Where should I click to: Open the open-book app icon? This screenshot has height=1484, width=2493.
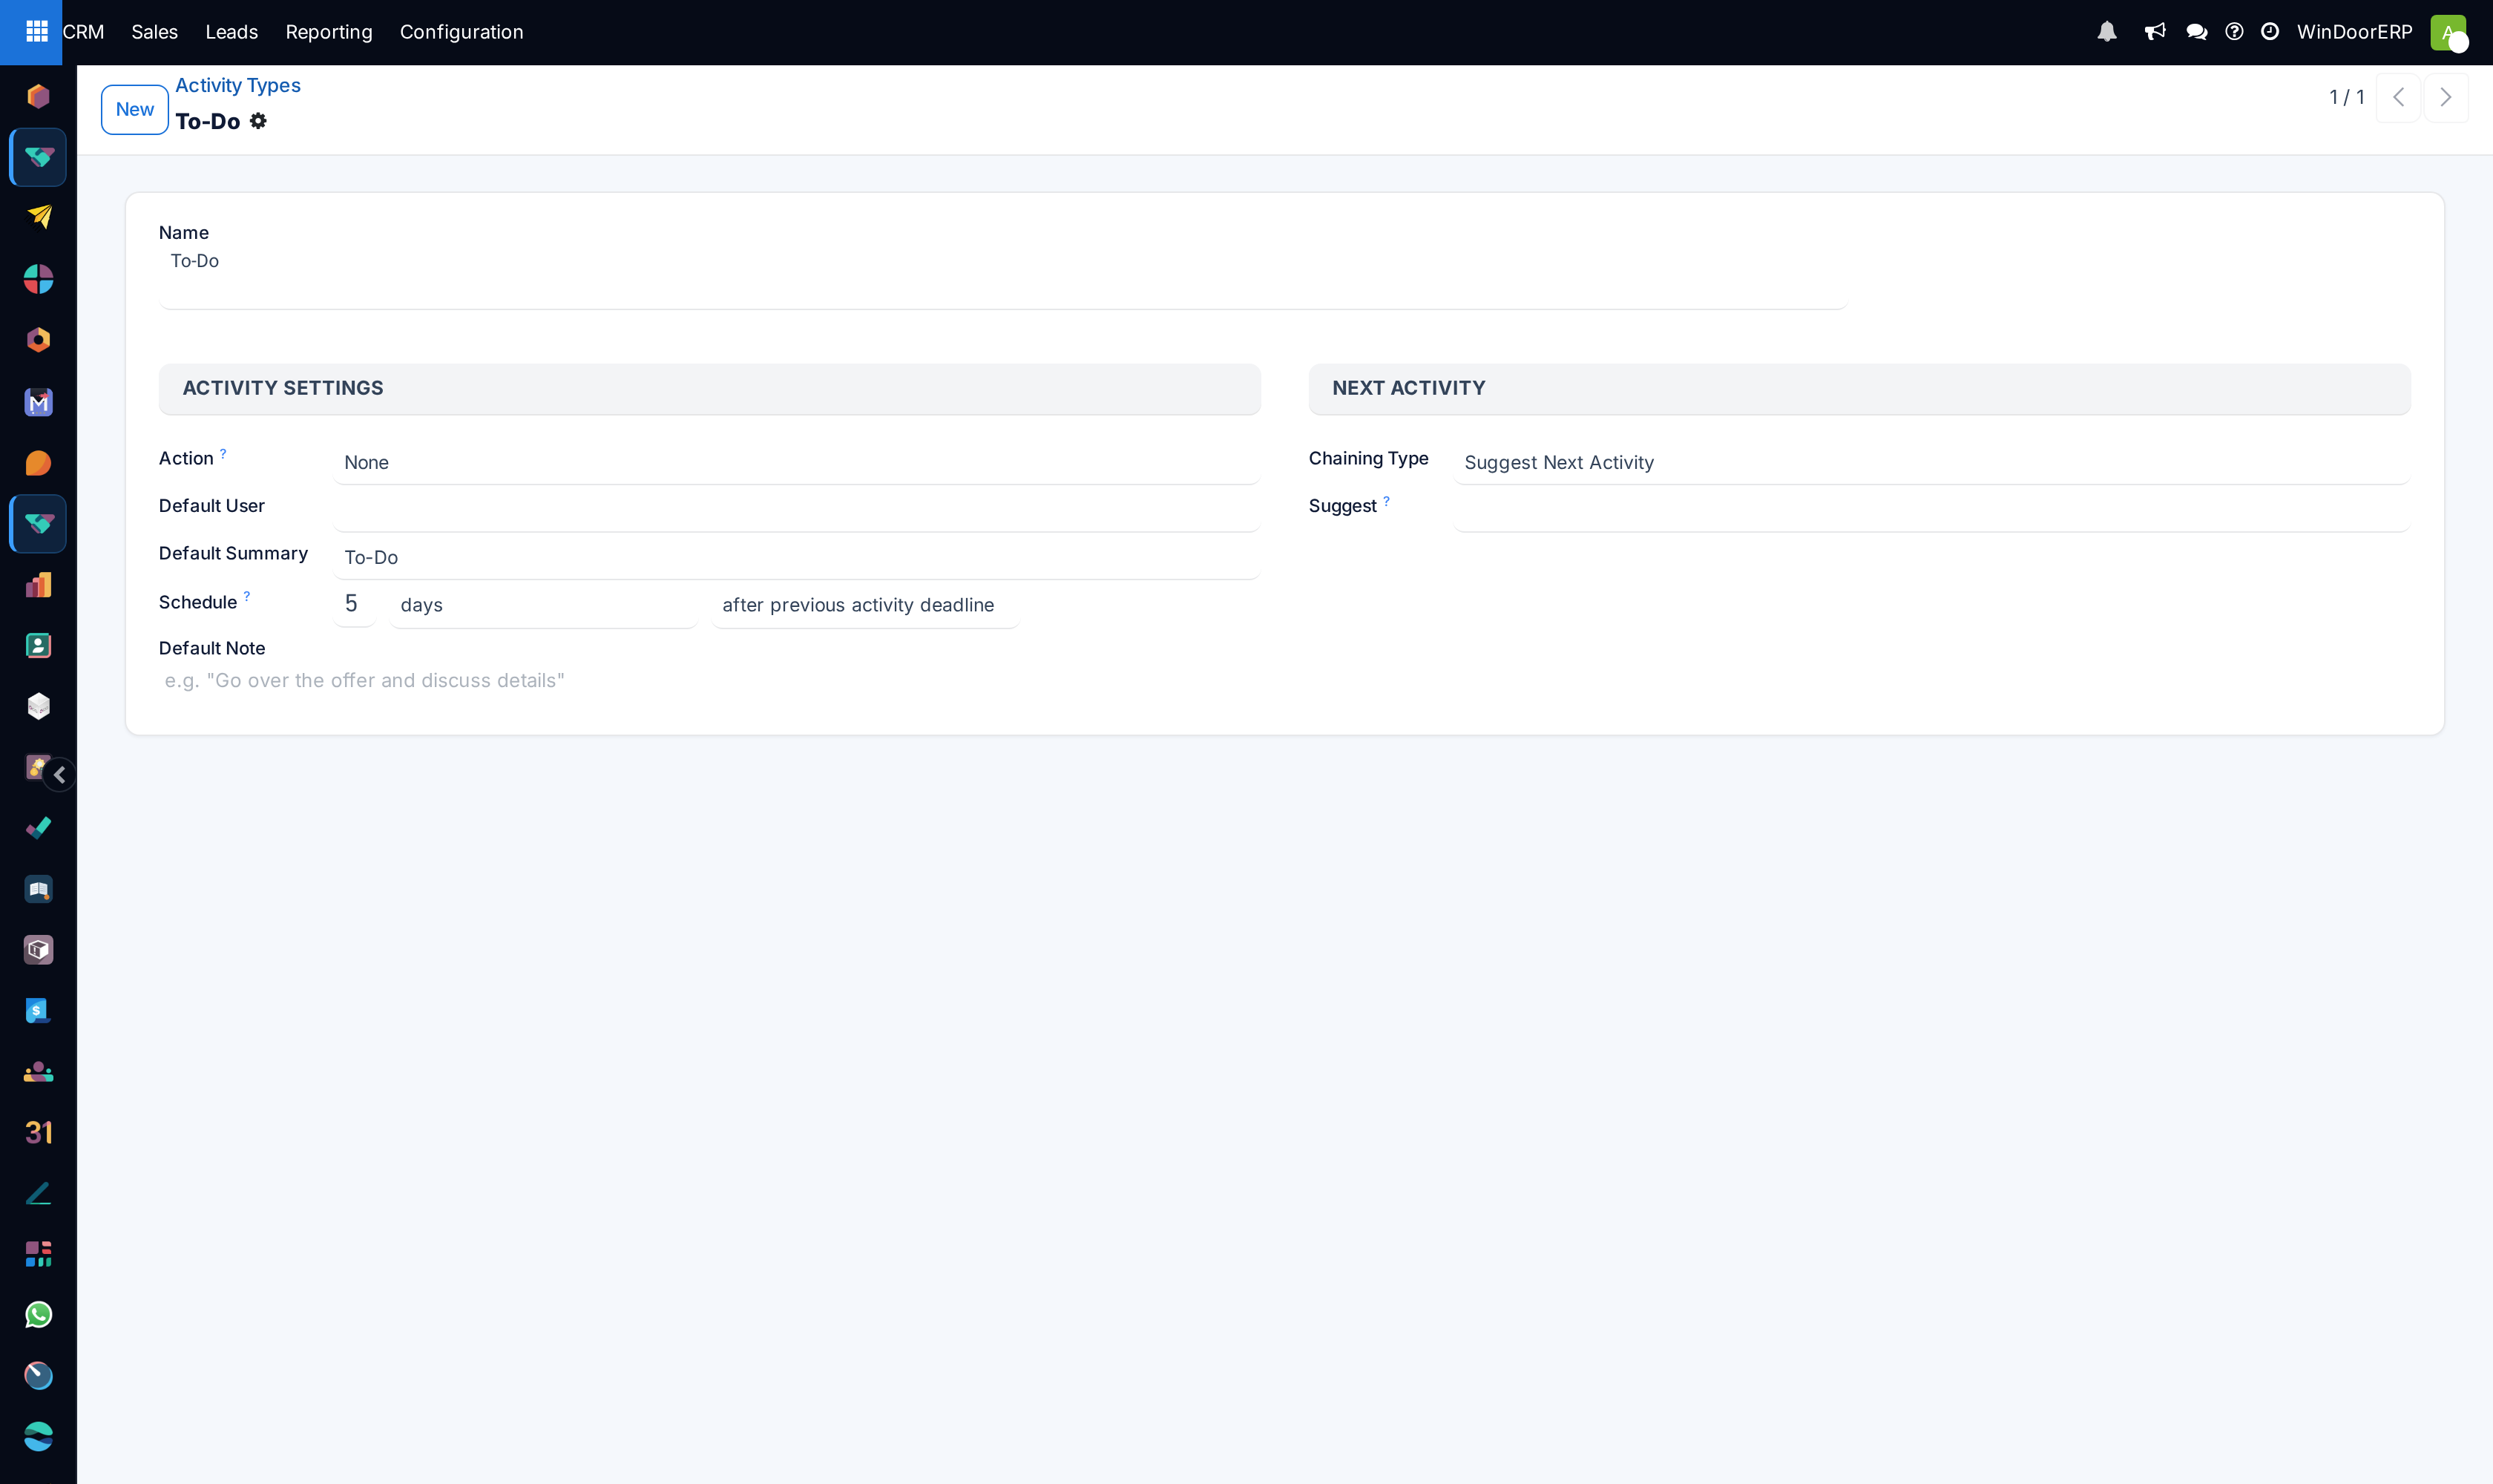tap(38, 889)
